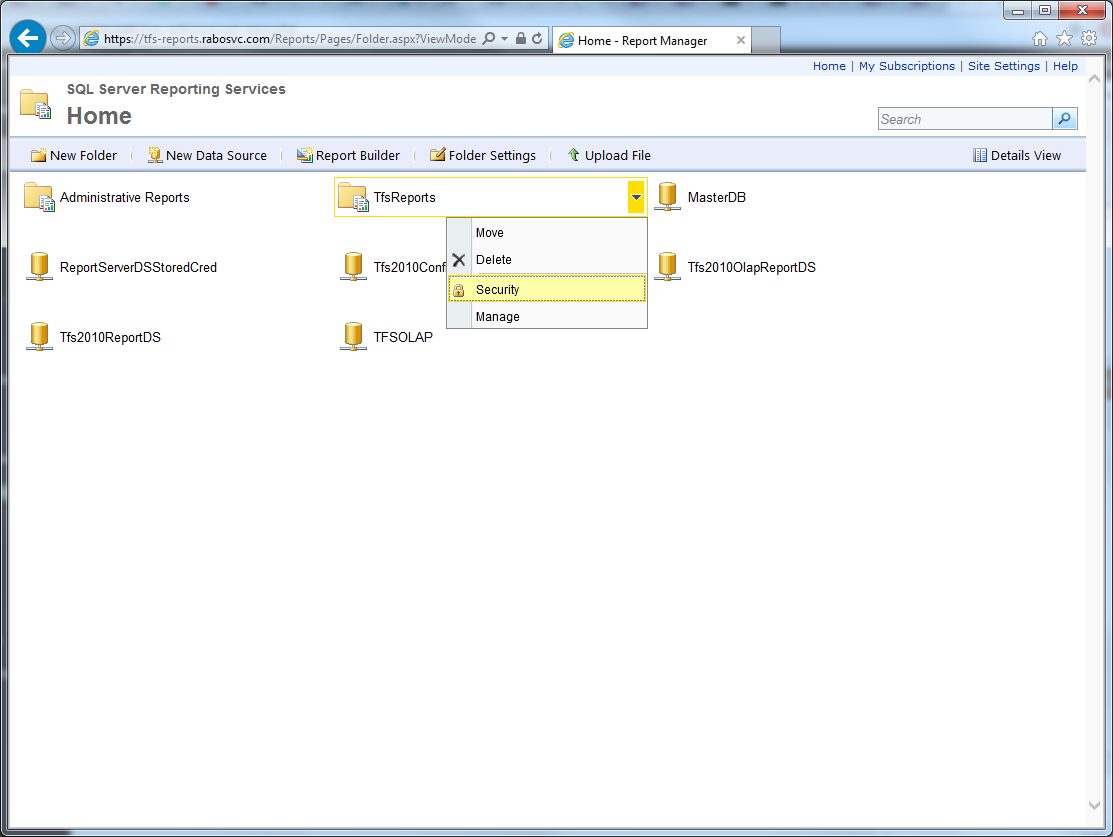Click the Tfs2010OlapReportDS data source icon
The height and width of the screenshot is (837, 1113).
667,267
